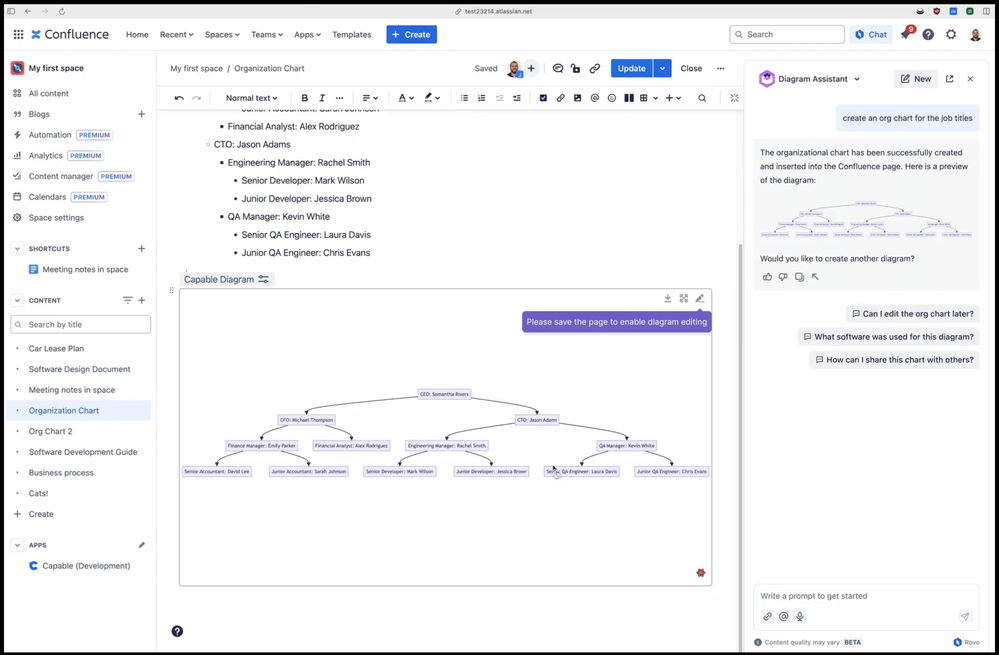Image resolution: width=999 pixels, height=655 pixels.
Task: Open table options dropdown arrow
Action: click(655, 98)
